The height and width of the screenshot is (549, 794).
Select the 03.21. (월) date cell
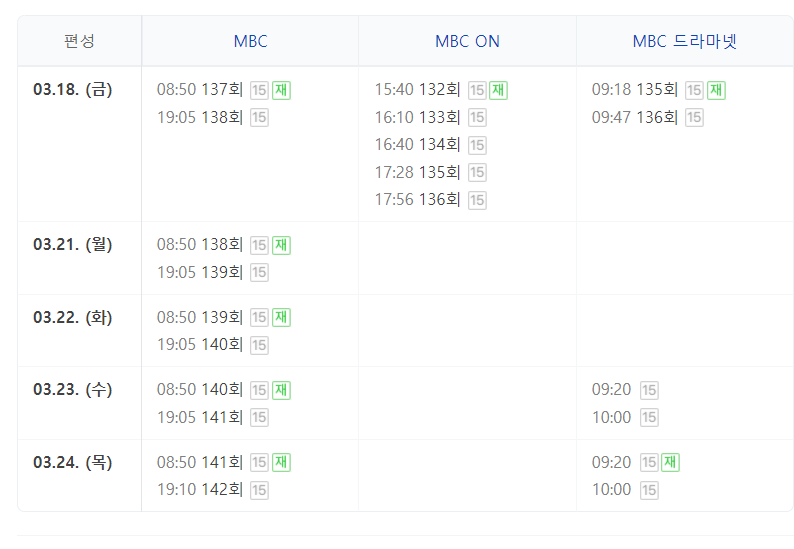coord(72,245)
